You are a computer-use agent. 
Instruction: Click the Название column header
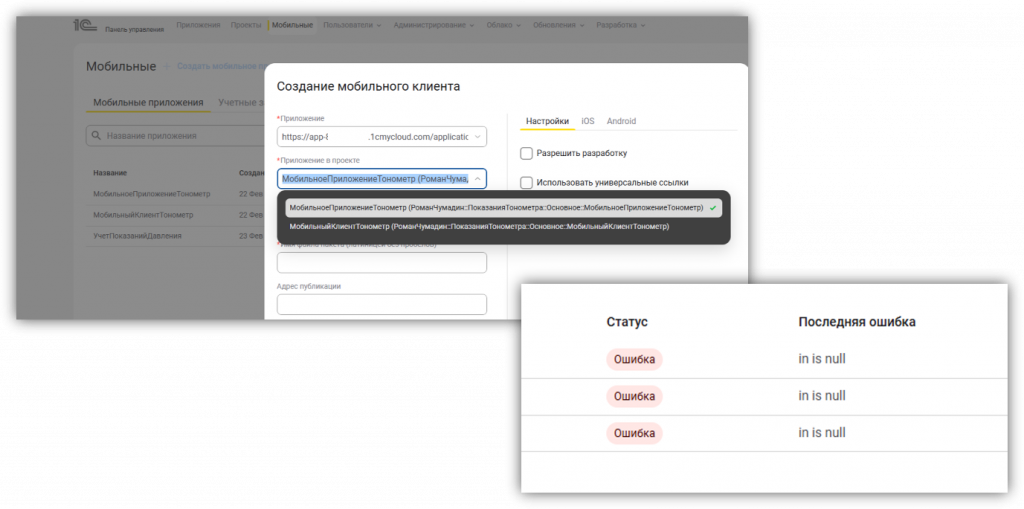(x=110, y=173)
